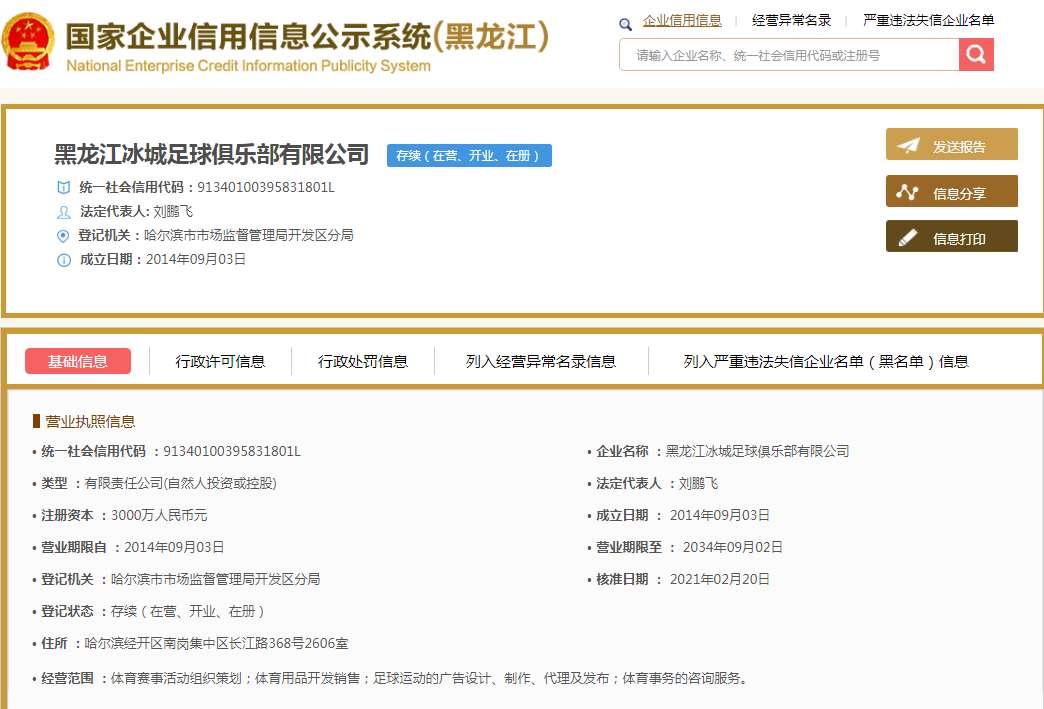Click the 登记状态 value 存续
Screen dimensions: 1044x709
[x=188, y=611]
